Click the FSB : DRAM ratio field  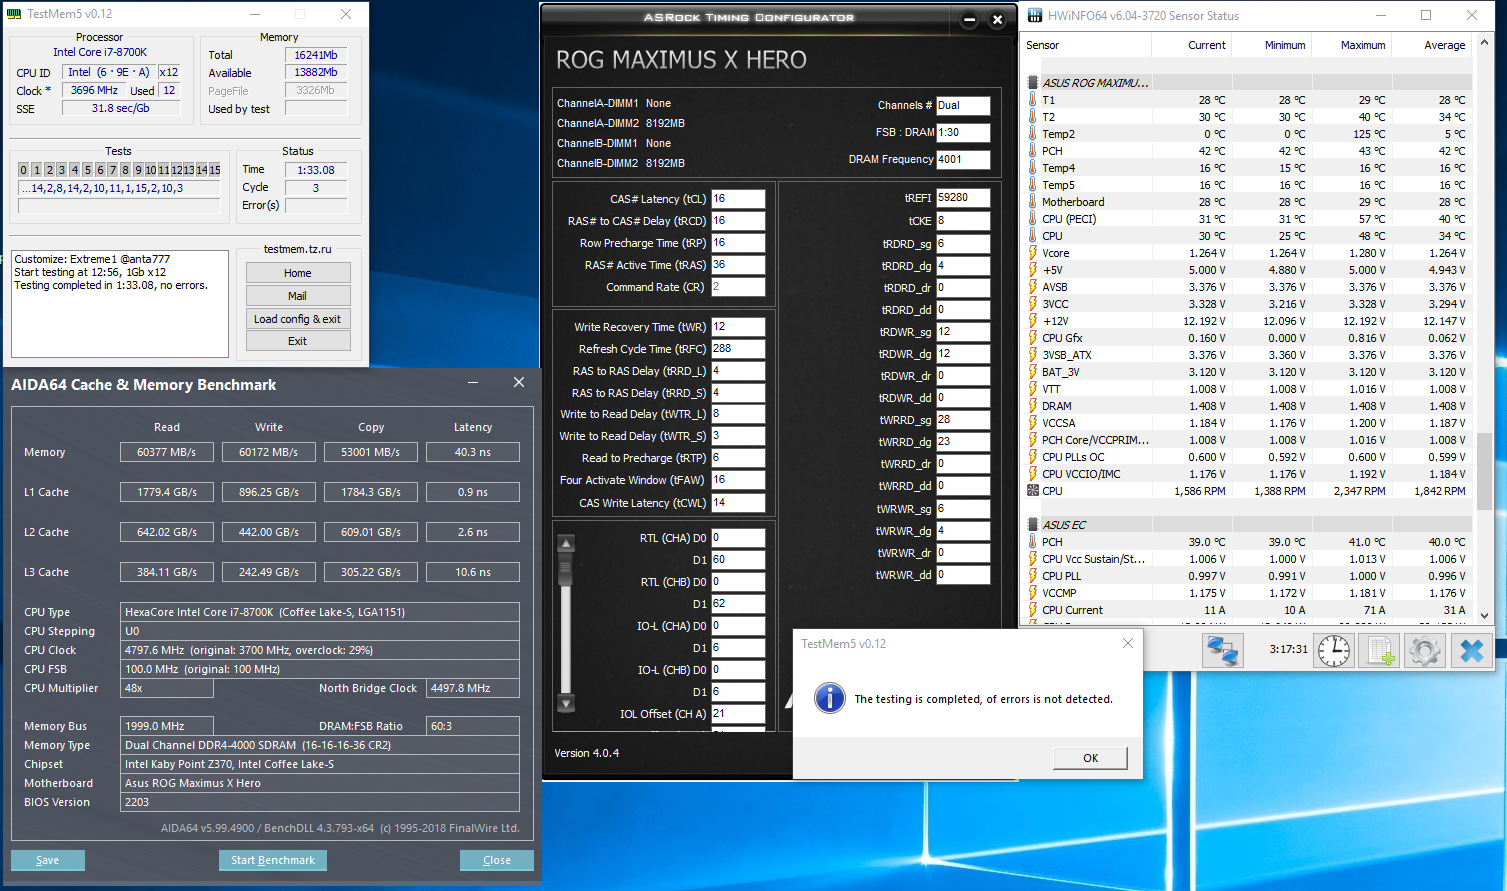(963, 132)
